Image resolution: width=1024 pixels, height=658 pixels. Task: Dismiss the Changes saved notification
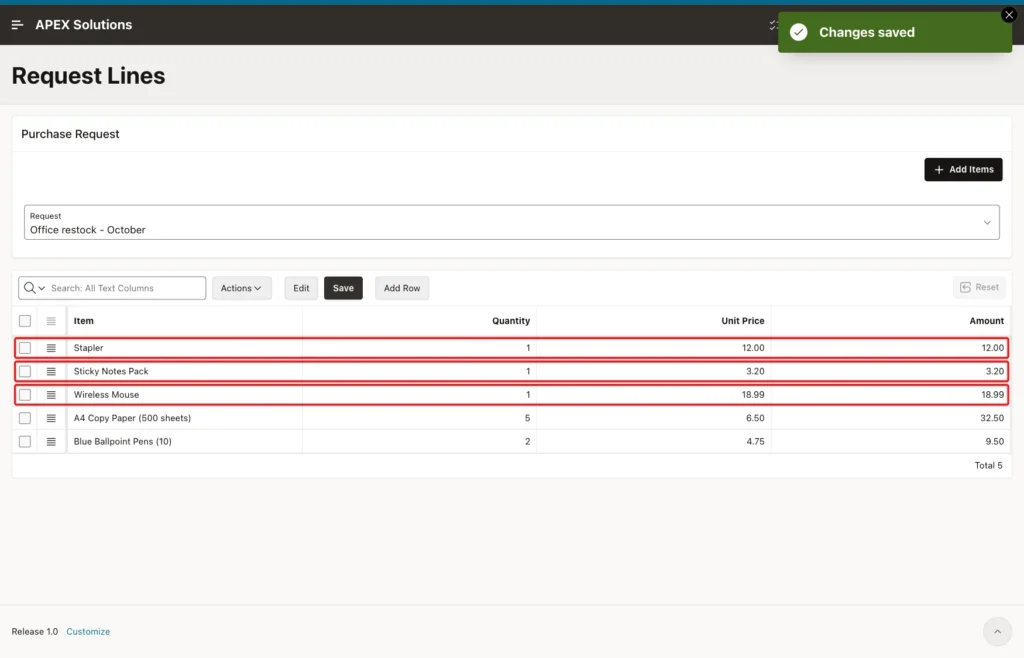(x=1008, y=15)
